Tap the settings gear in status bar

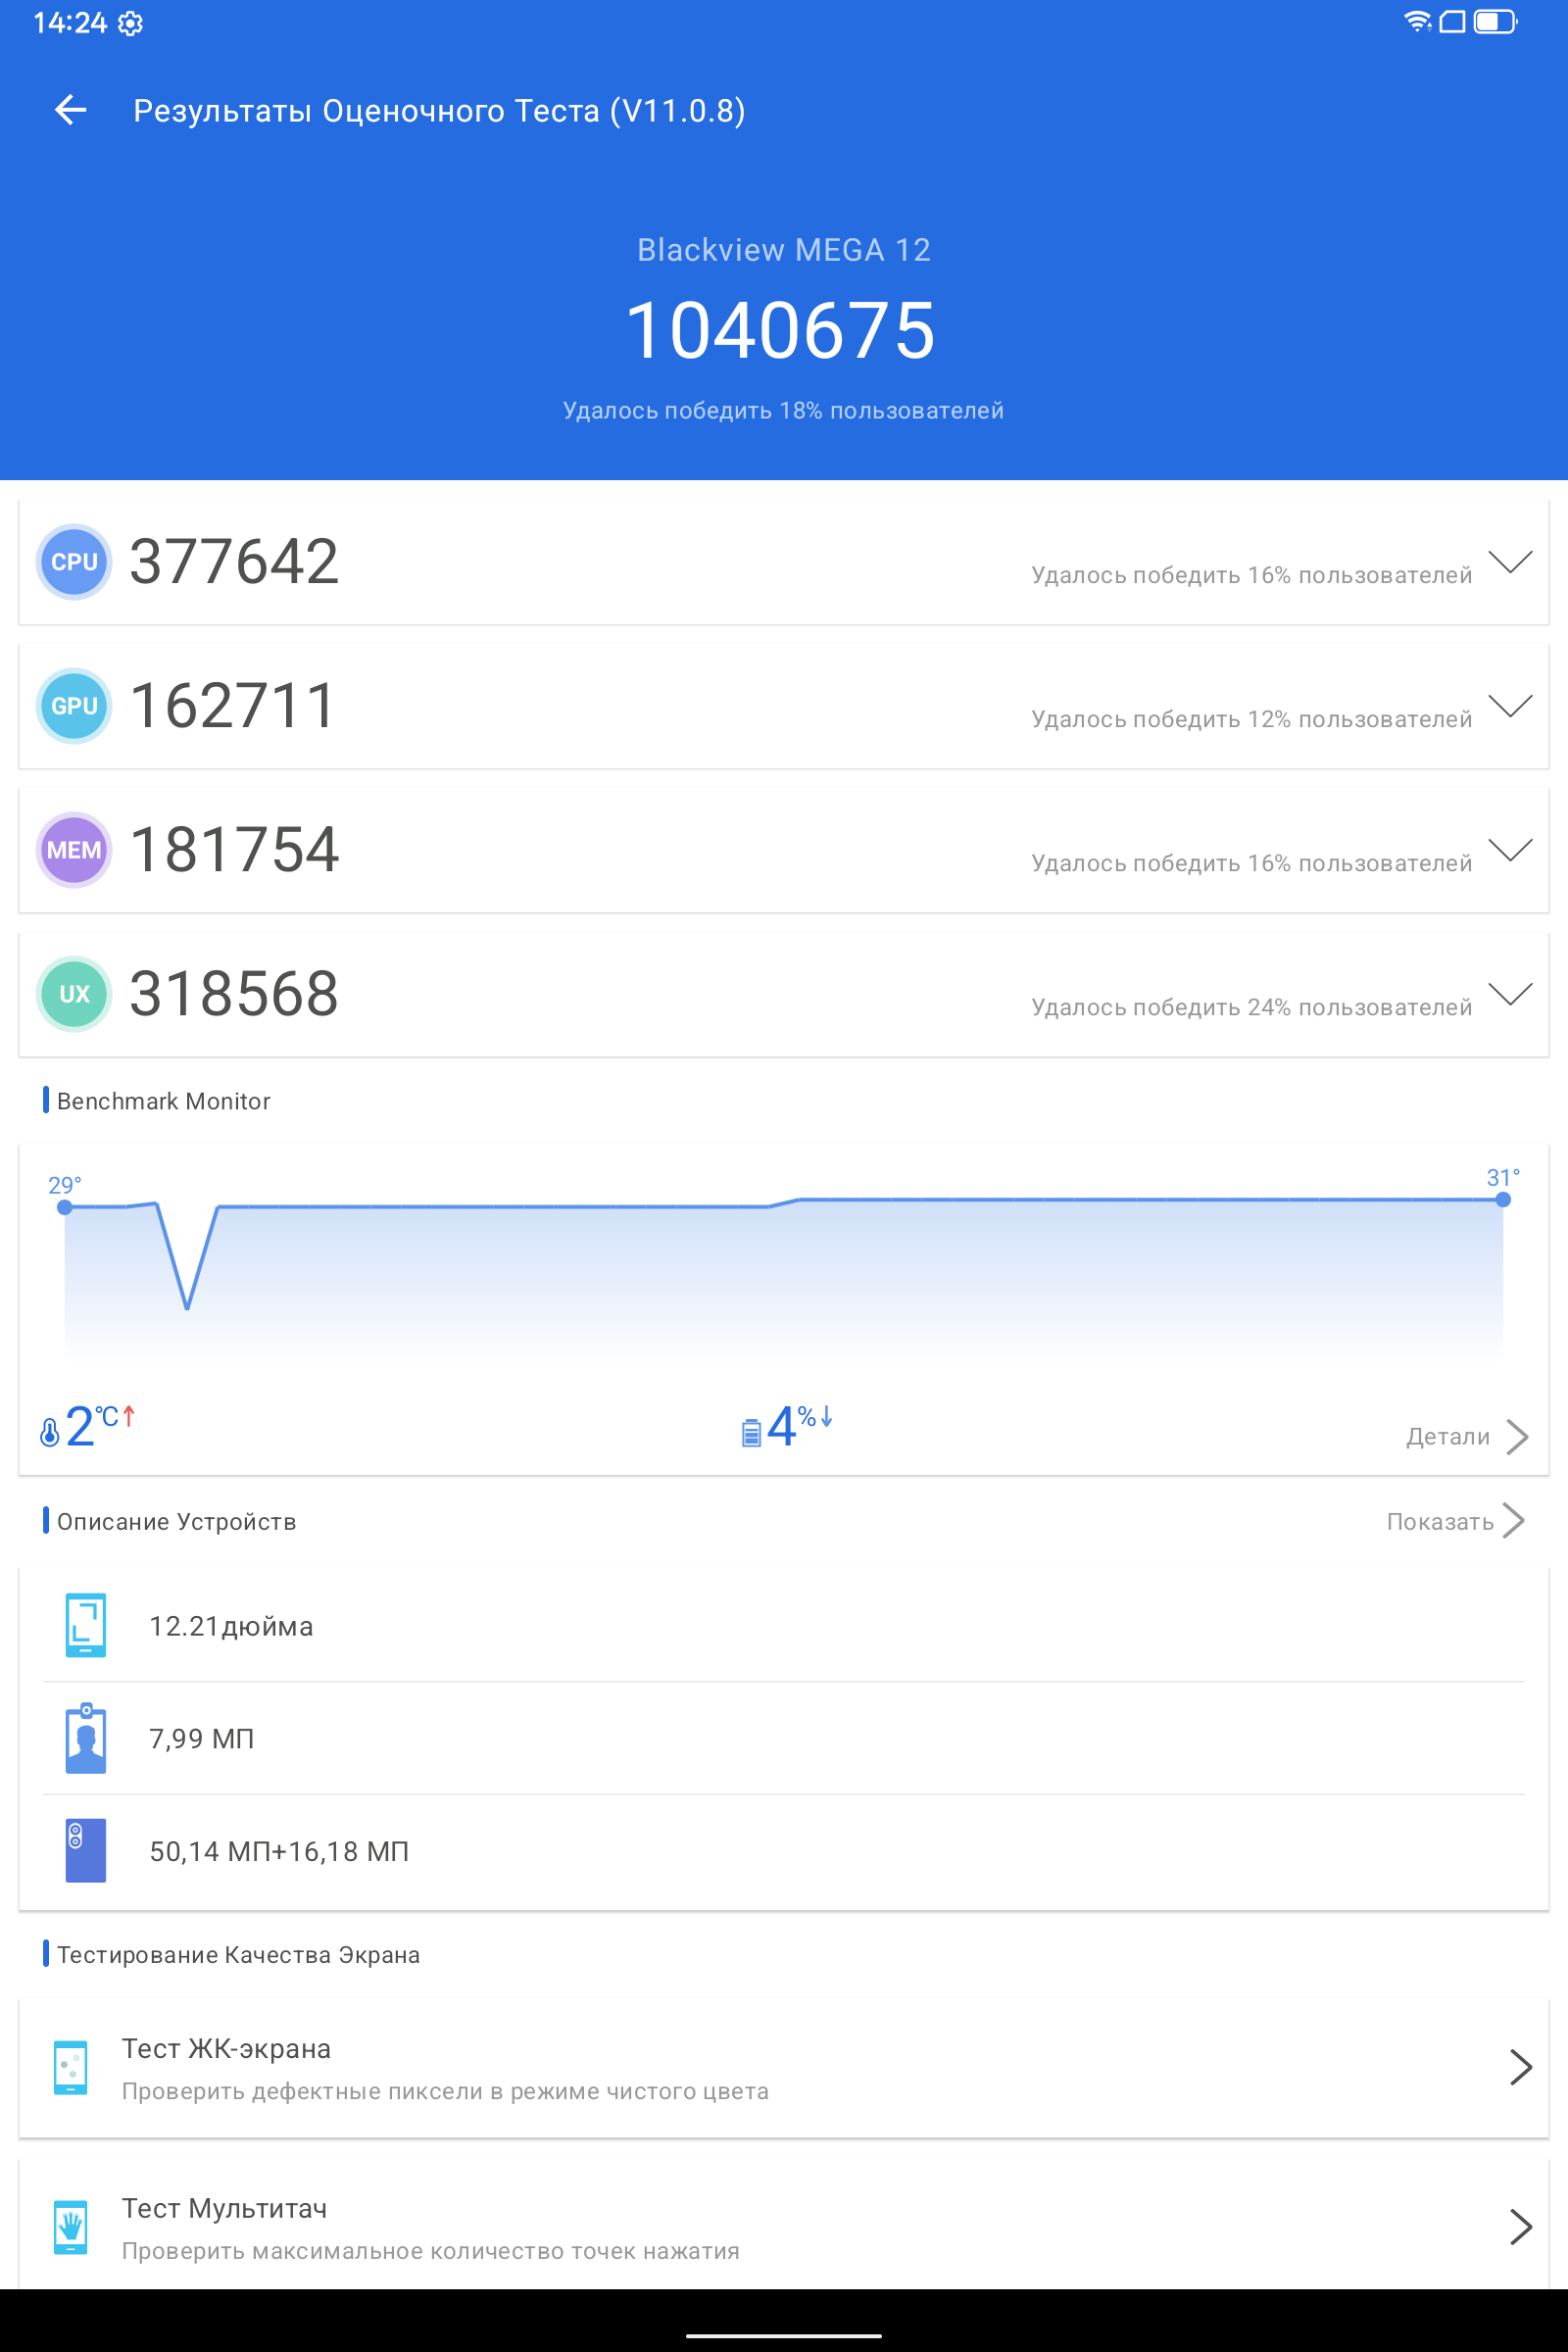coord(130,23)
